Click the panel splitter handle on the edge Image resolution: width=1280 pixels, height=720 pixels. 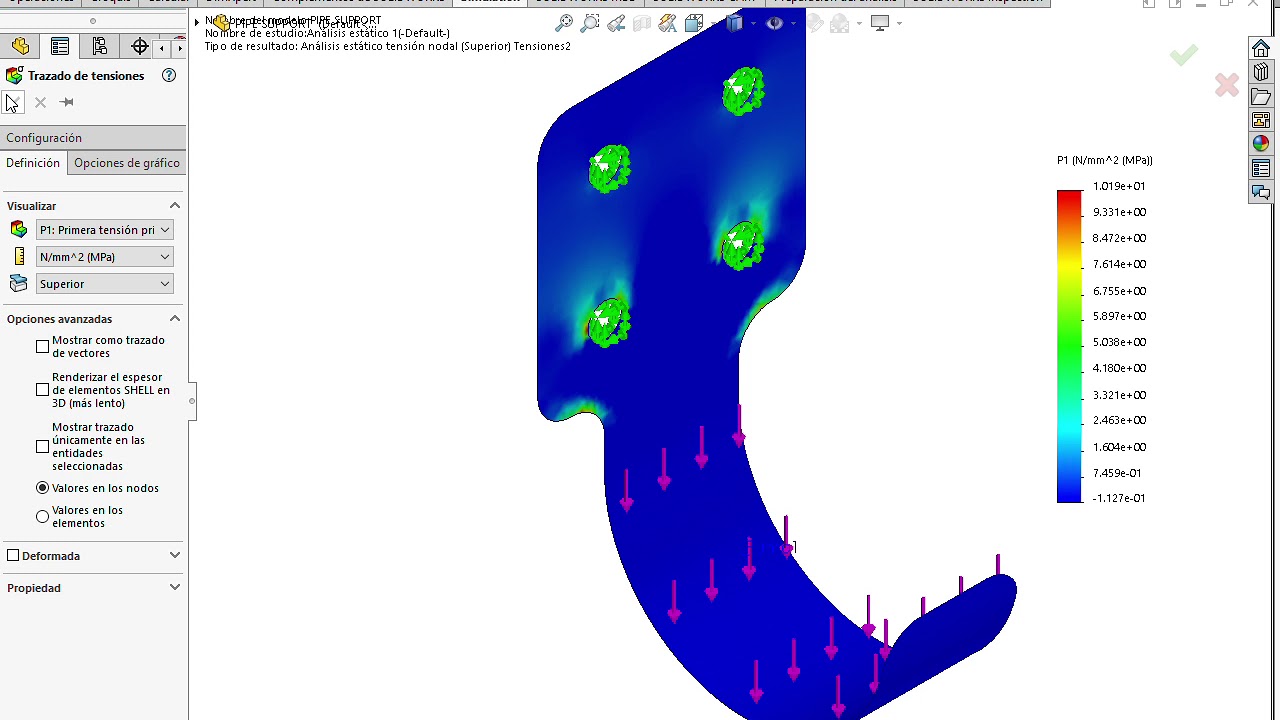pos(191,401)
